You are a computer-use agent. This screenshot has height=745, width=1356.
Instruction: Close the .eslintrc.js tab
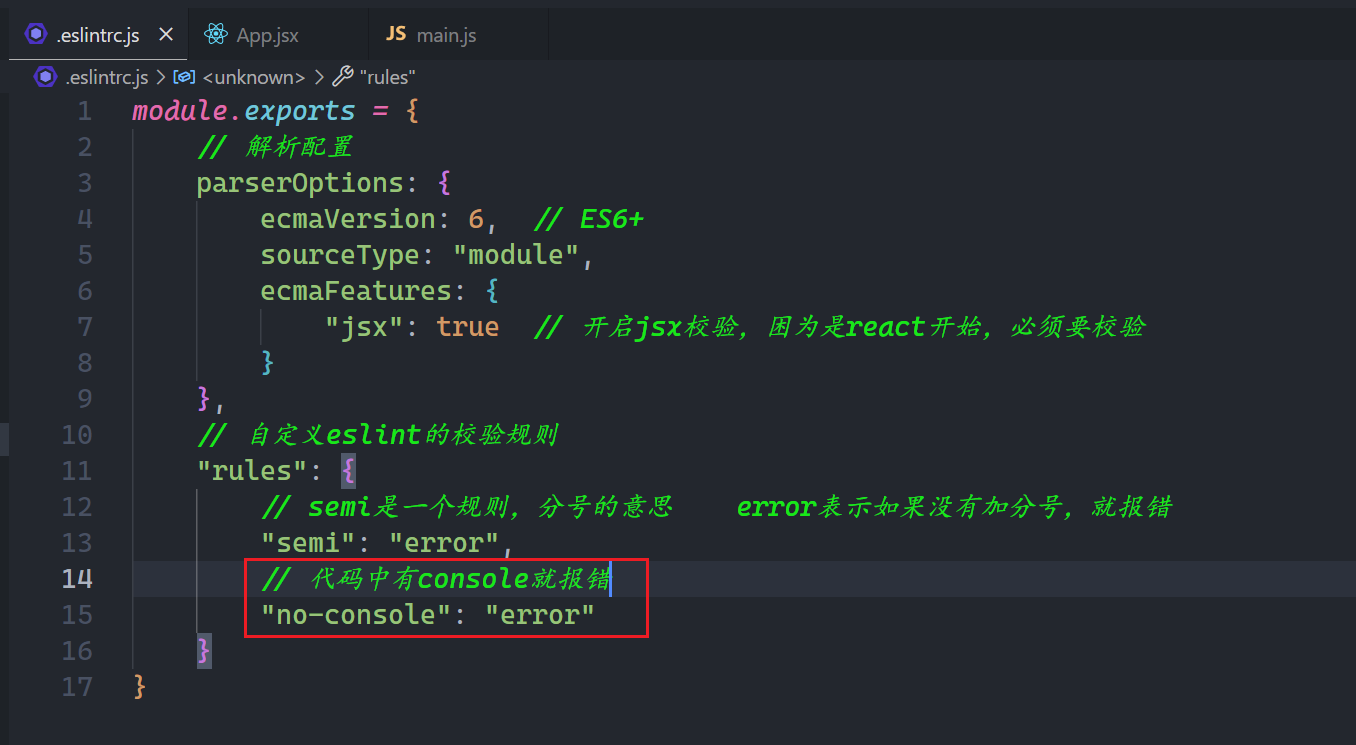[166, 35]
